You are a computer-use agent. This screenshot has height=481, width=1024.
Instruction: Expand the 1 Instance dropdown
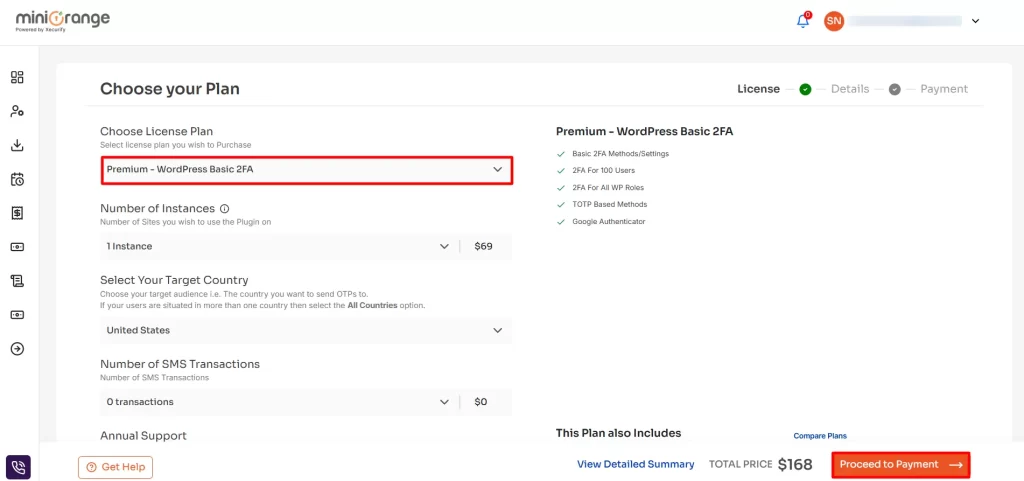278,246
